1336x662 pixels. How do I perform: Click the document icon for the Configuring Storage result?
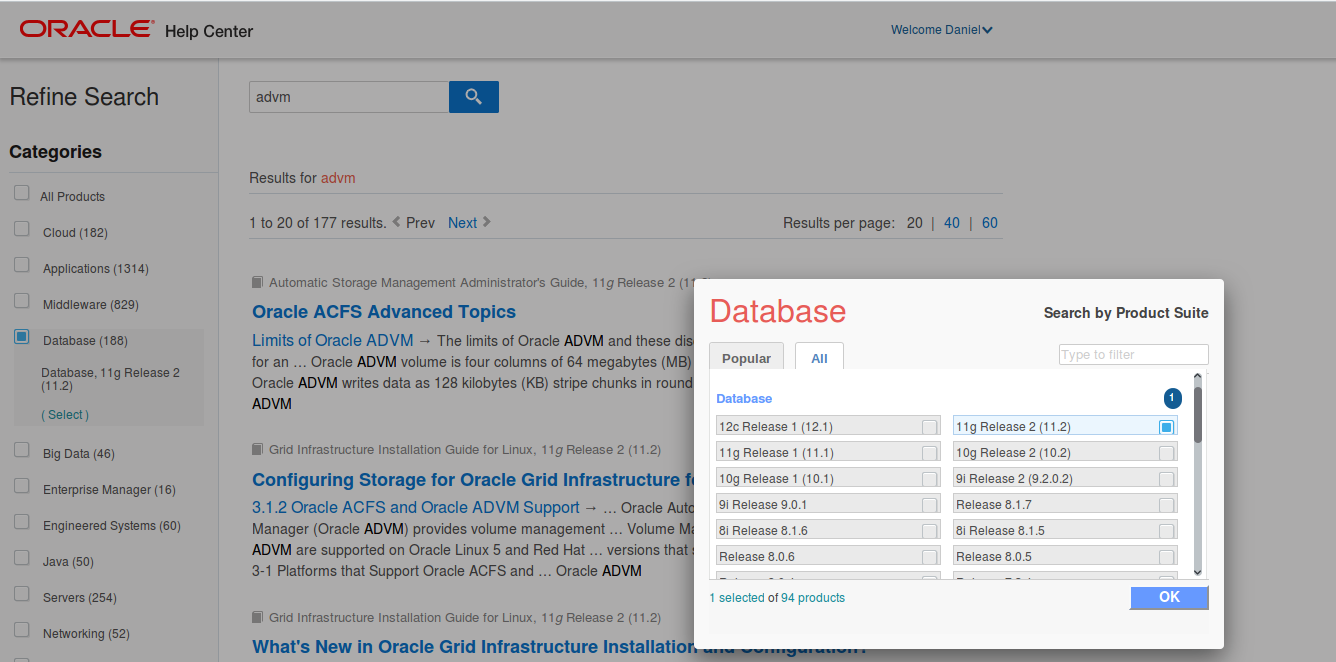pyautogui.click(x=257, y=449)
